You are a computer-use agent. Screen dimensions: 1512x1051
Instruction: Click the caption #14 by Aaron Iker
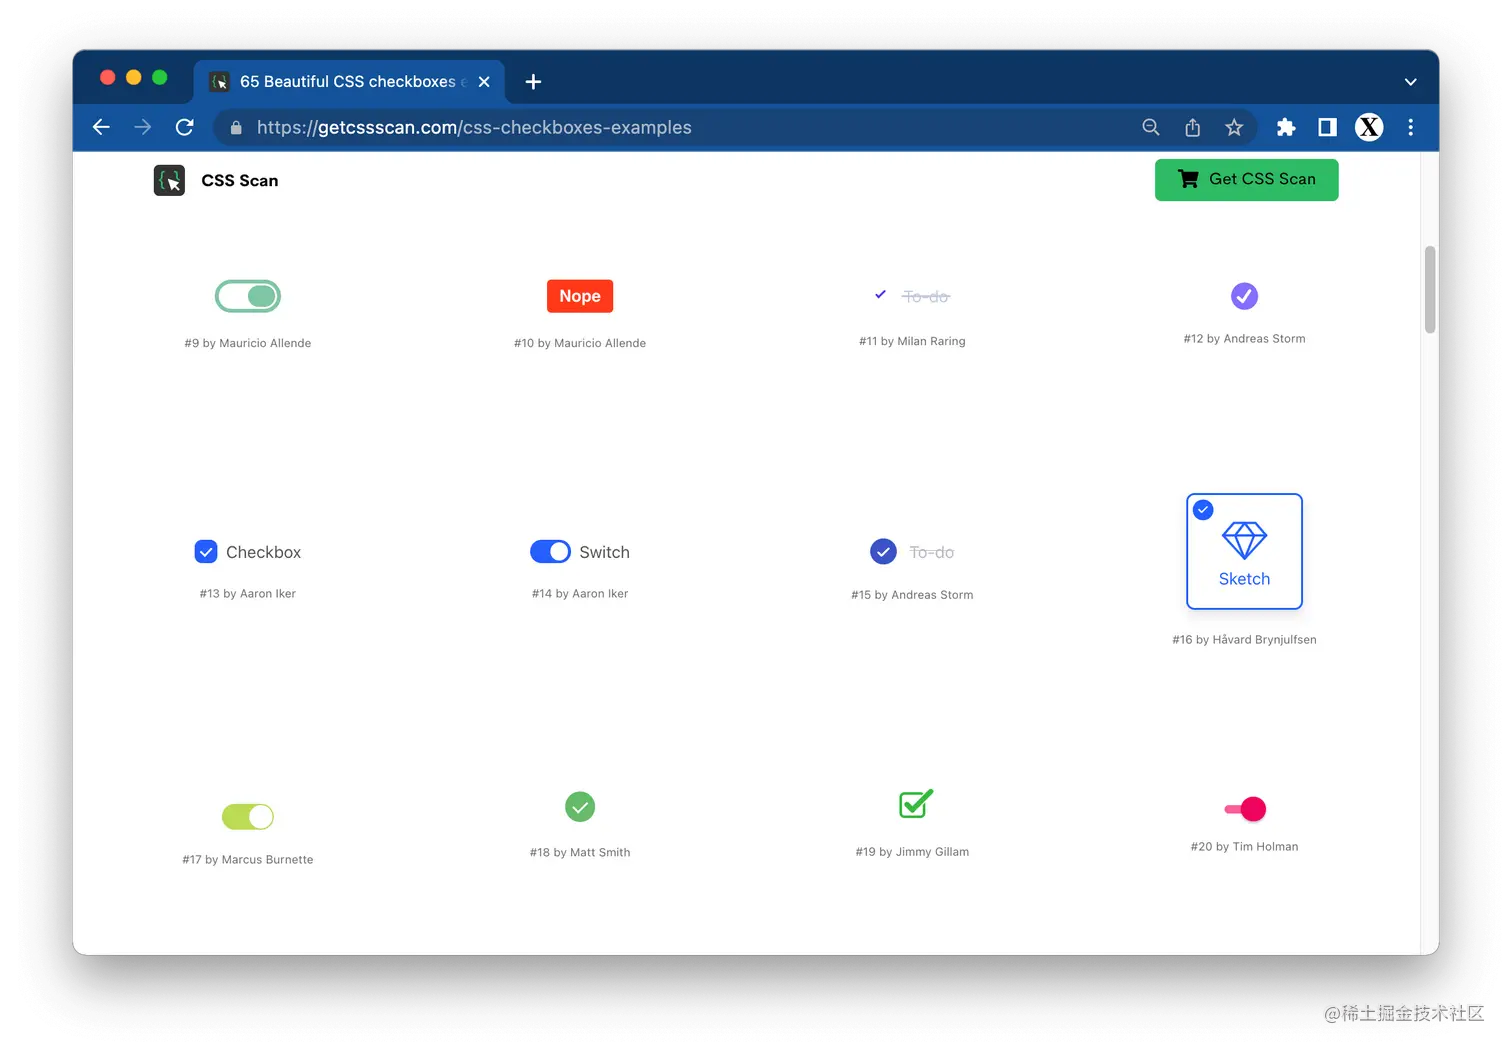click(580, 594)
